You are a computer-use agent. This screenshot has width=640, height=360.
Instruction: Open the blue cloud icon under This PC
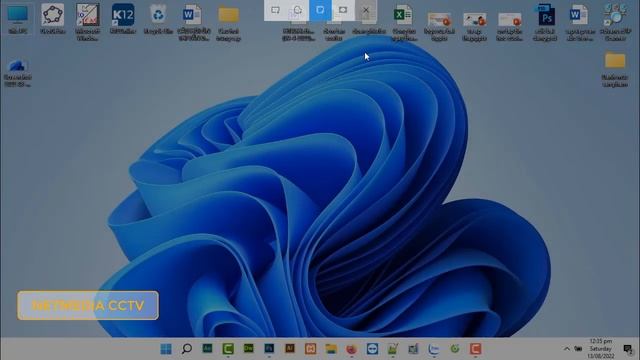[17, 73]
